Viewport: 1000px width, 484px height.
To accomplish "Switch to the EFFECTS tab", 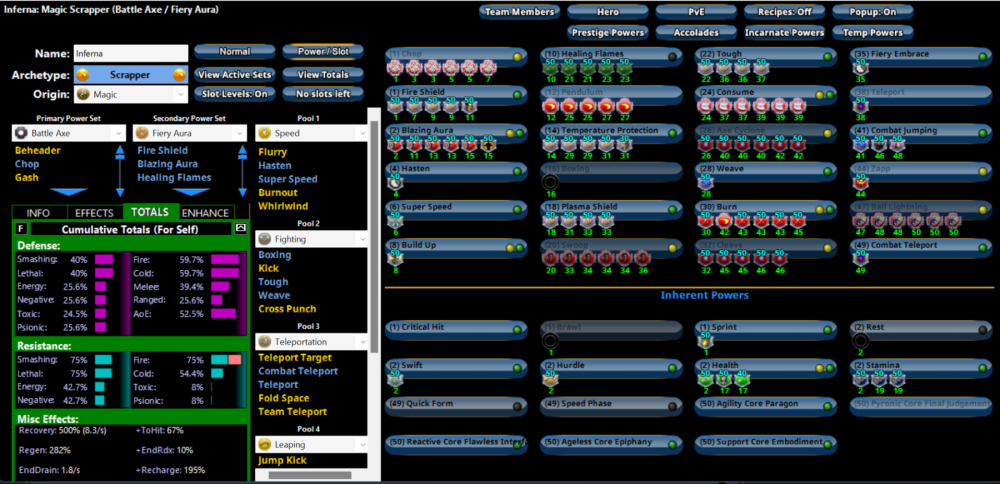I will 94,213.
